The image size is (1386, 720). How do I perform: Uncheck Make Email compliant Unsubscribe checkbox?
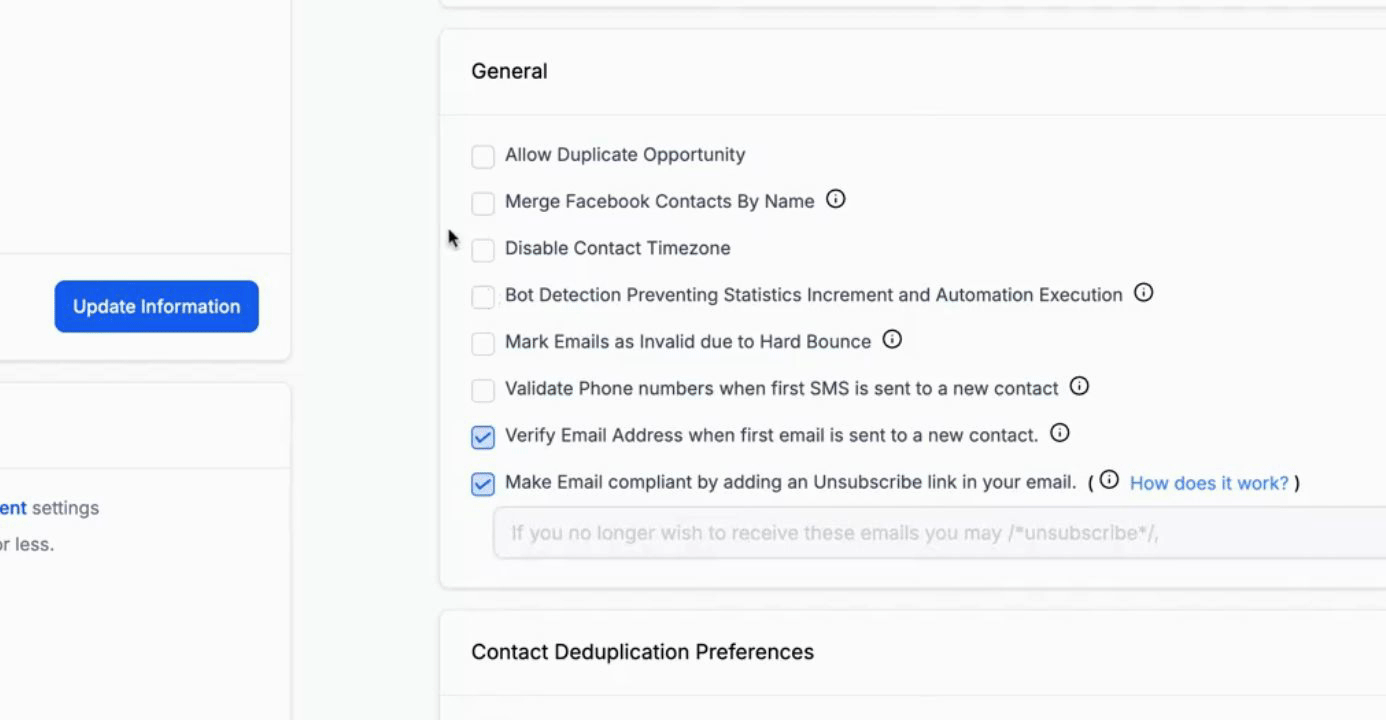pyautogui.click(x=483, y=484)
